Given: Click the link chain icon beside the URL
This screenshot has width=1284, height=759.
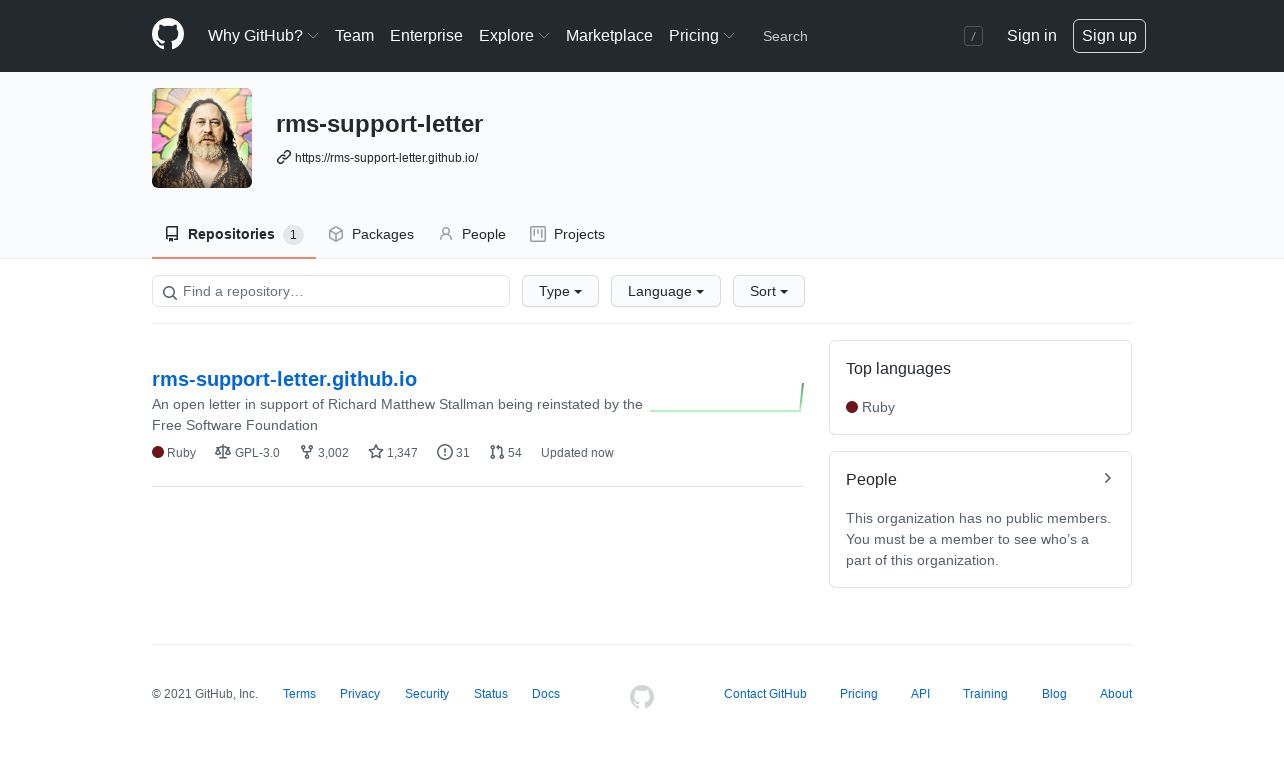Looking at the screenshot, I should click(284, 157).
